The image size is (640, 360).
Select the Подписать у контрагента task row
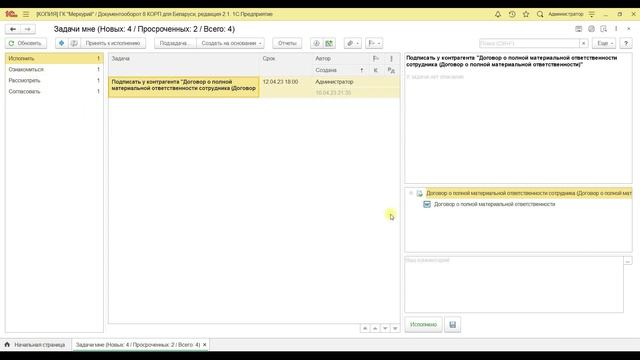(184, 87)
